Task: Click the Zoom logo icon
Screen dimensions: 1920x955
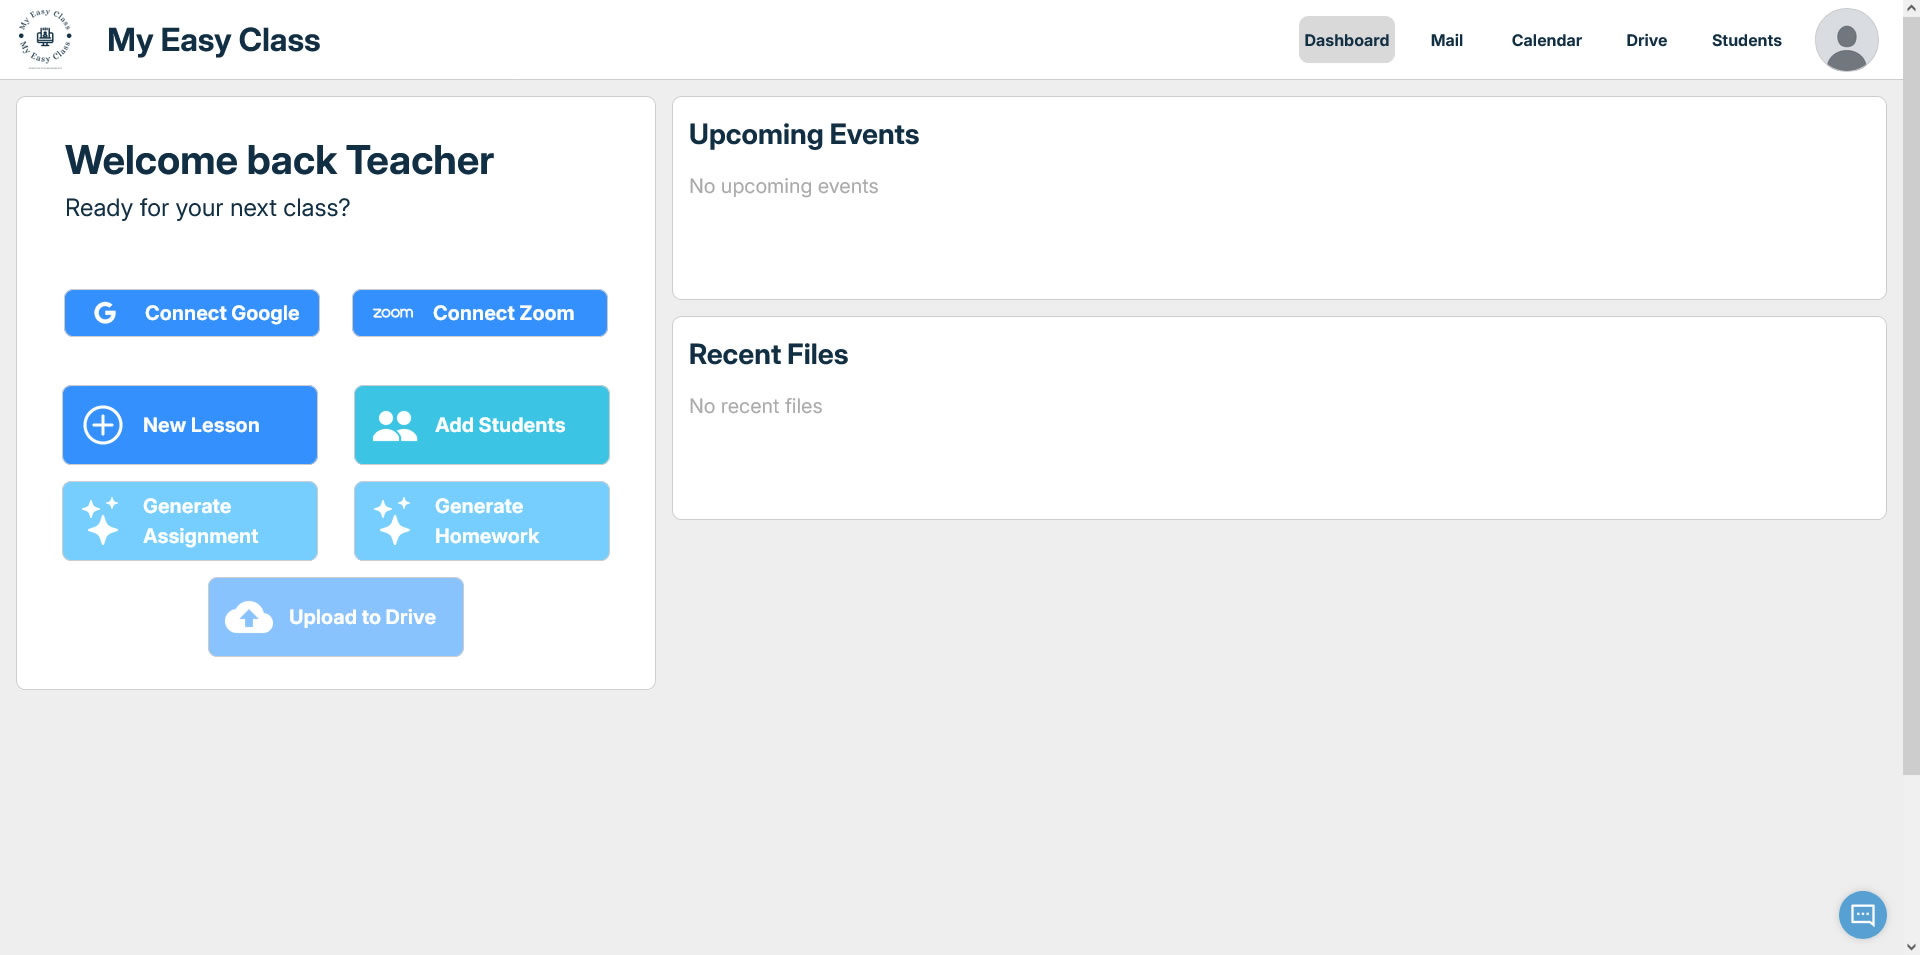Action: pos(393,313)
